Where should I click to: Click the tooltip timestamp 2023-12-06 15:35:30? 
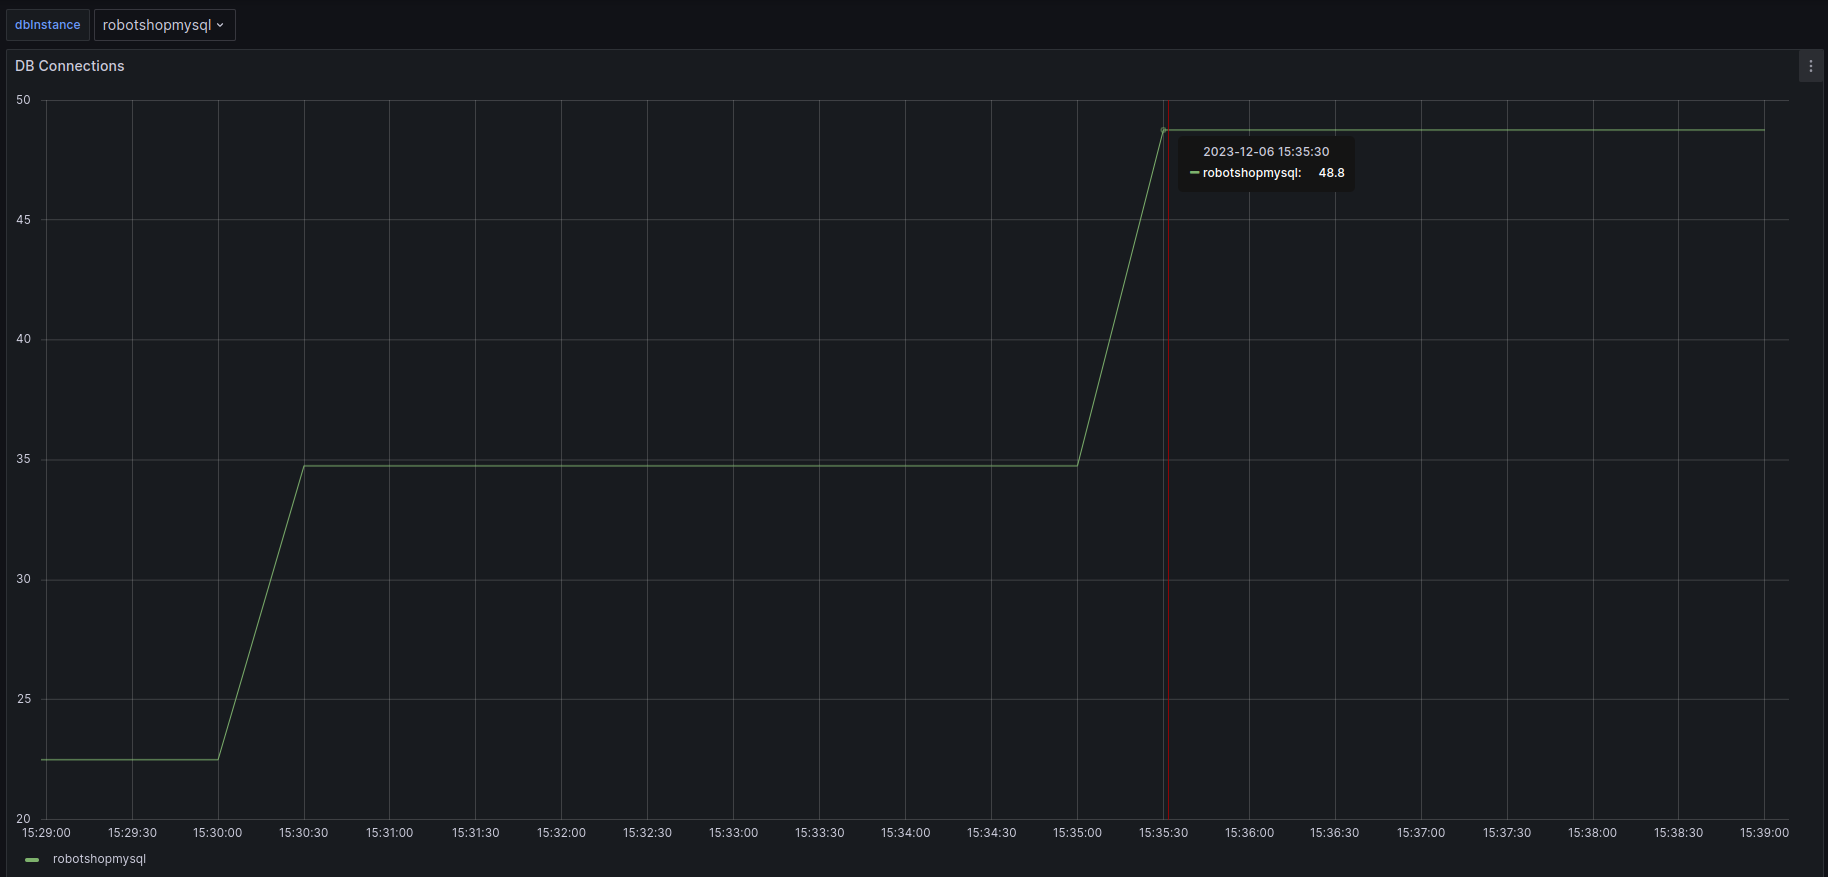(x=1266, y=152)
